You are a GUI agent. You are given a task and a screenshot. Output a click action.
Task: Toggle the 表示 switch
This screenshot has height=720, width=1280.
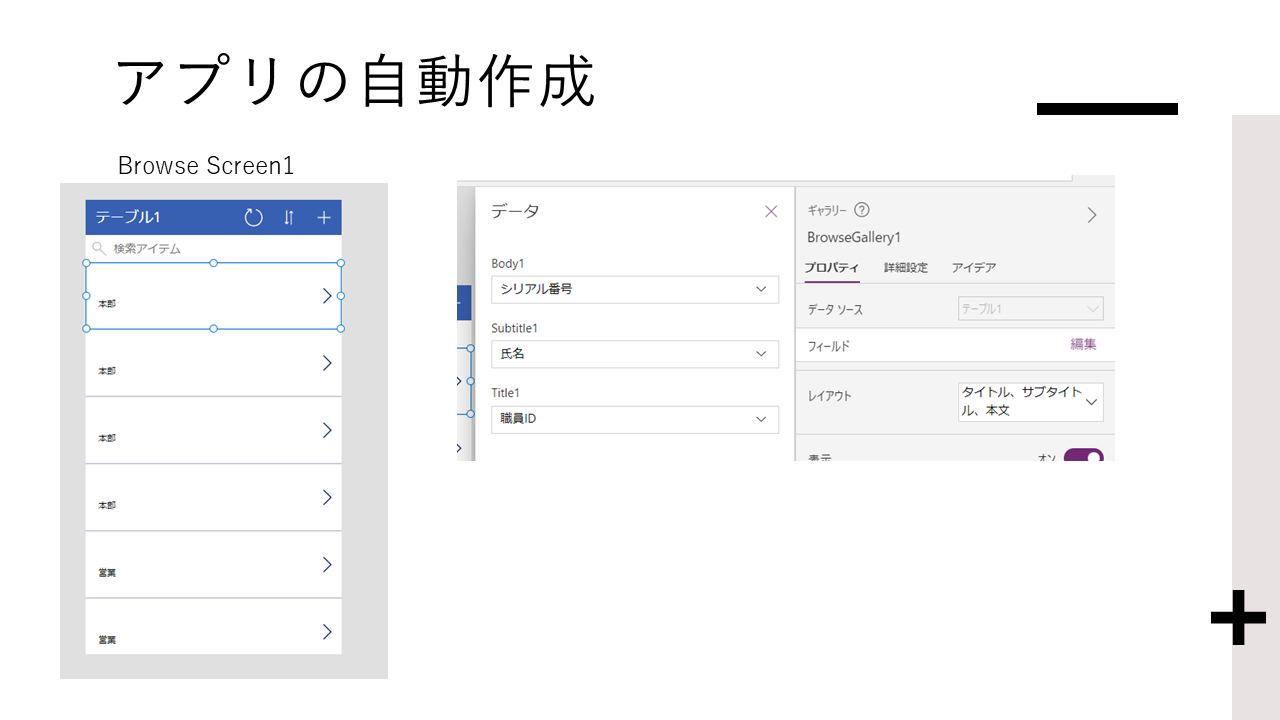click(1083, 456)
